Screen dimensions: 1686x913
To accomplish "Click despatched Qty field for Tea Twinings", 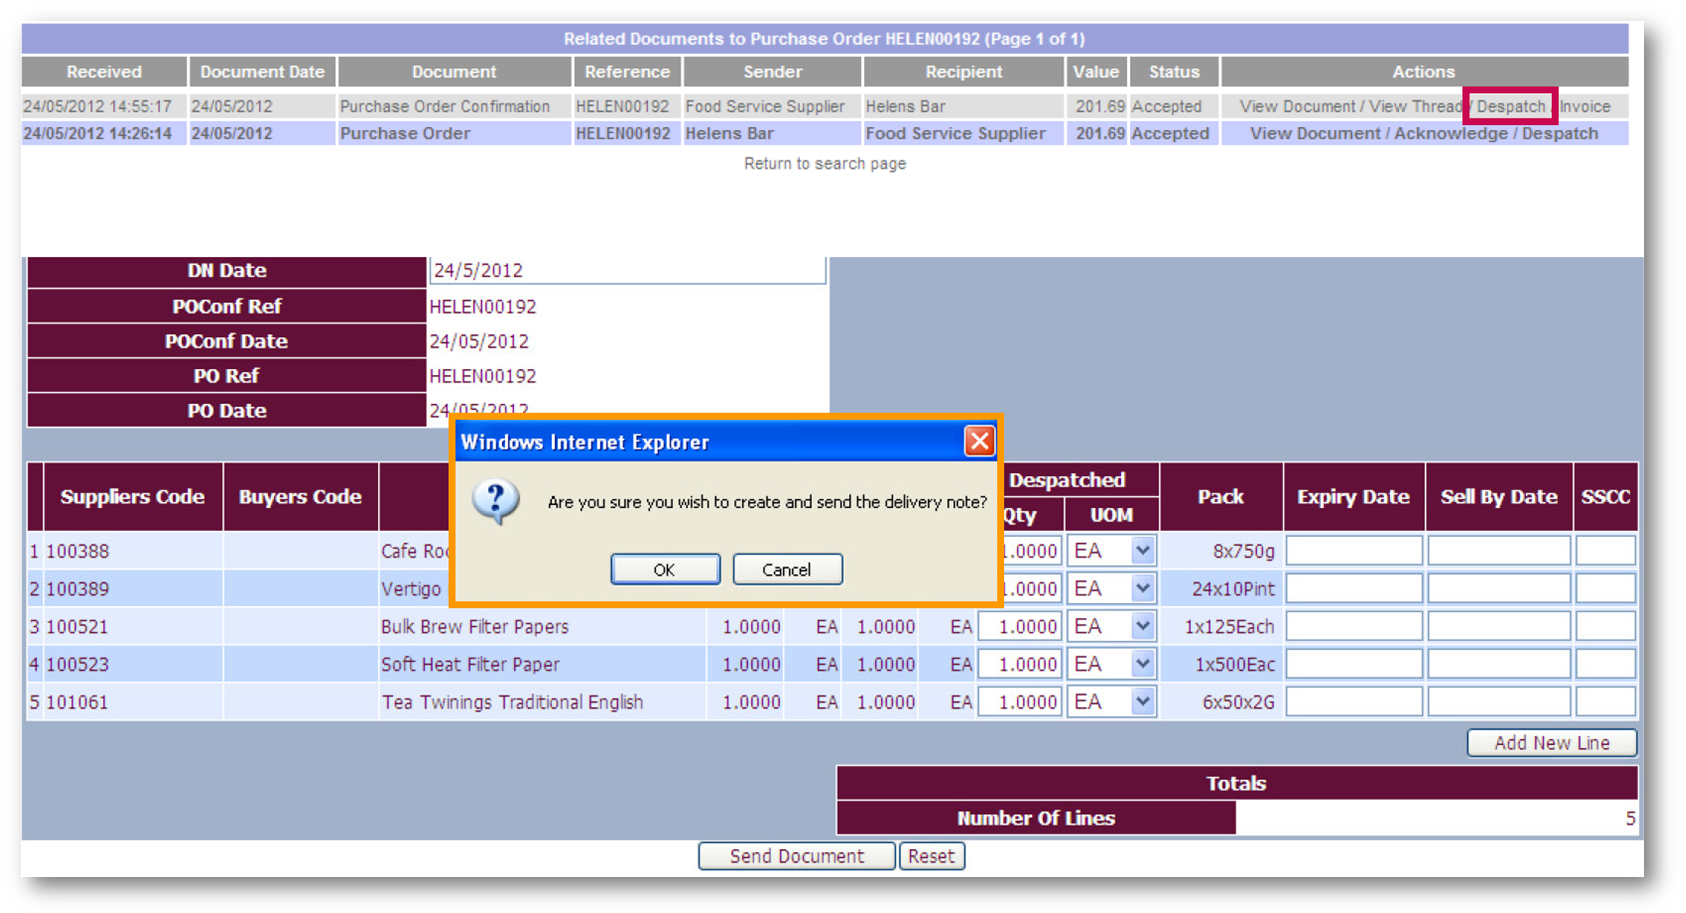I will tap(1020, 702).
